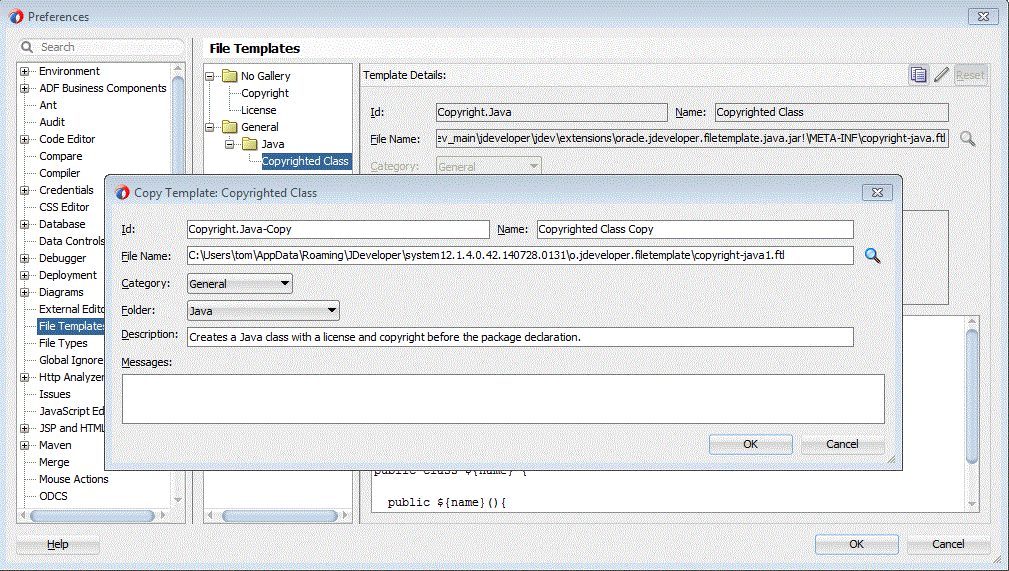
Task: Select Issues in the preferences list
Action: coord(55,394)
